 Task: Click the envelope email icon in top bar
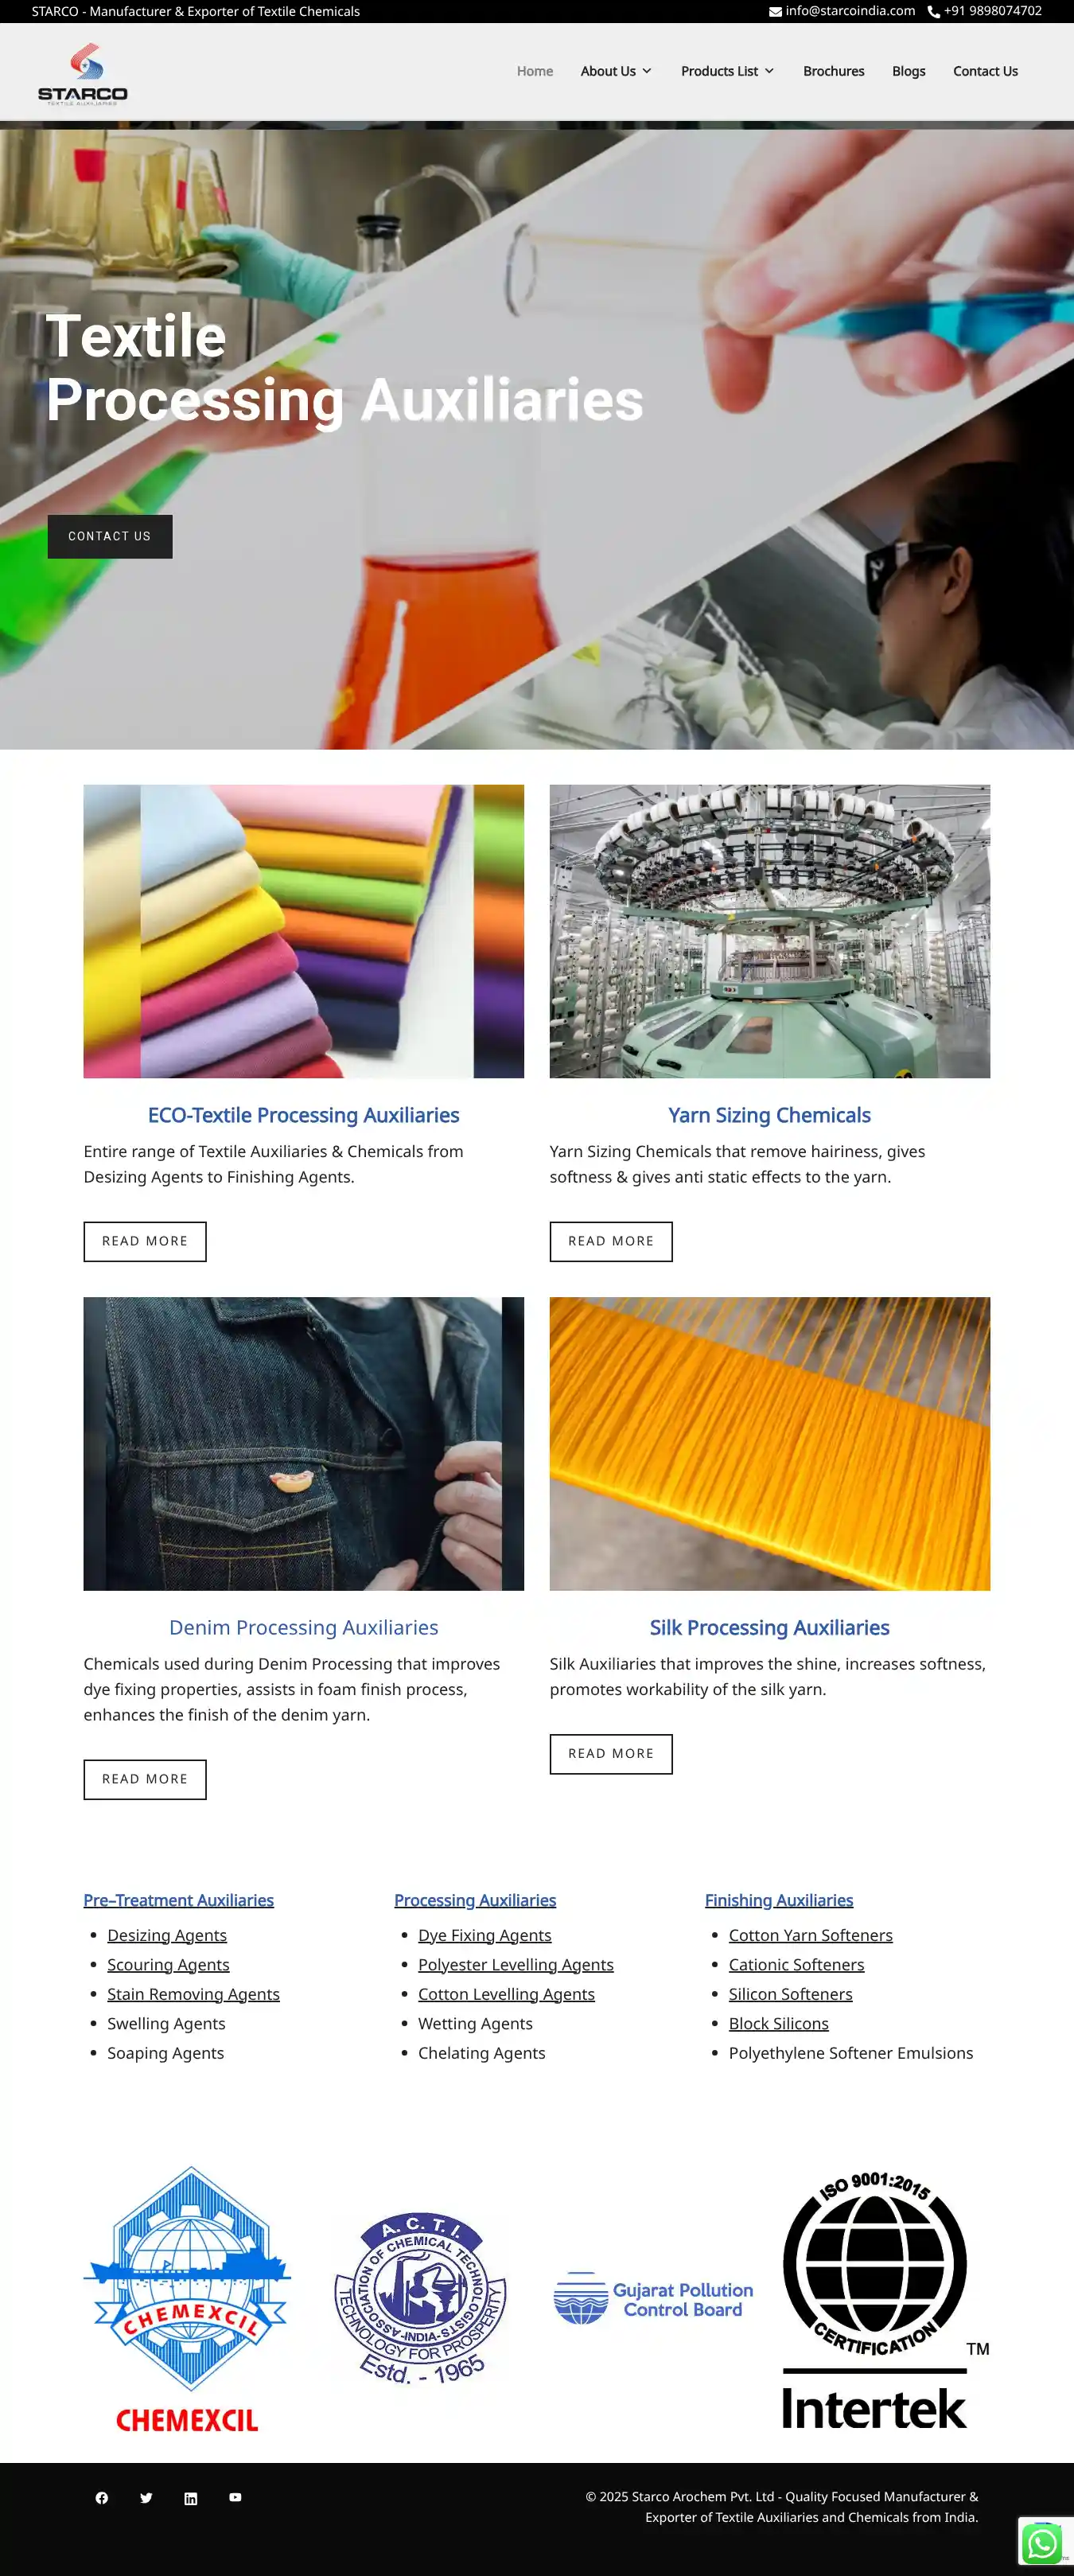pyautogui.click(x=775, y=12)
